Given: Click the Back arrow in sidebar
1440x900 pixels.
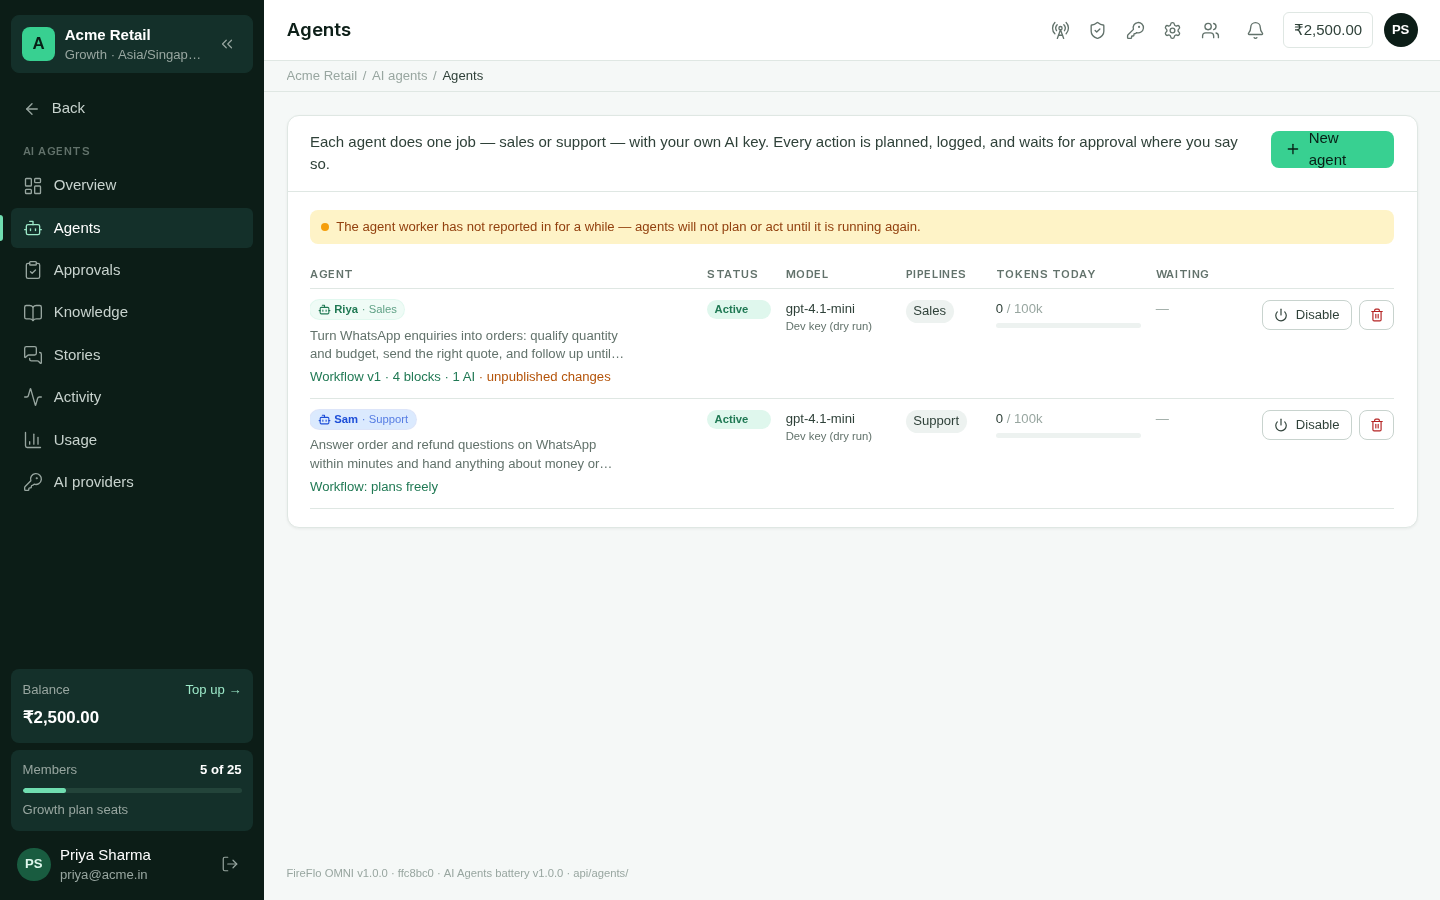Looking at the screenshot, I should (x=32, y=108).
